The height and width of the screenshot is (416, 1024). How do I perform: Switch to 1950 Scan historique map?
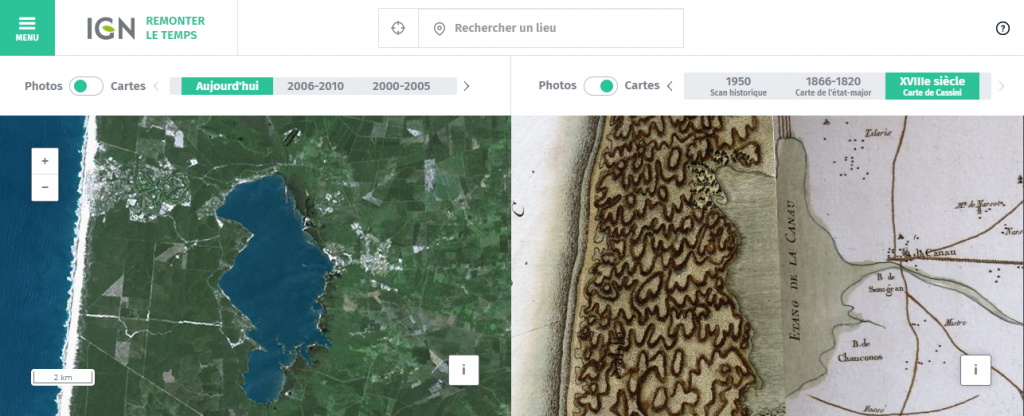tap(738, 86)
